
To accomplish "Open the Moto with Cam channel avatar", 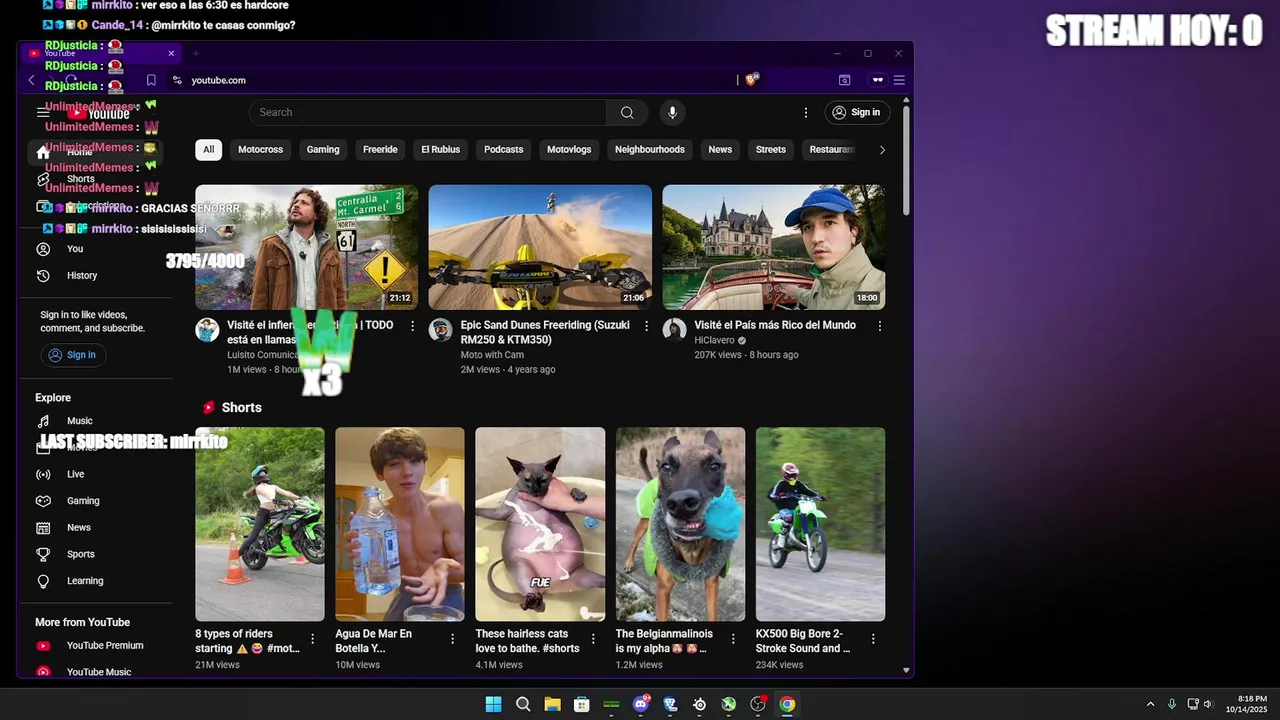I will coord(441,330).
